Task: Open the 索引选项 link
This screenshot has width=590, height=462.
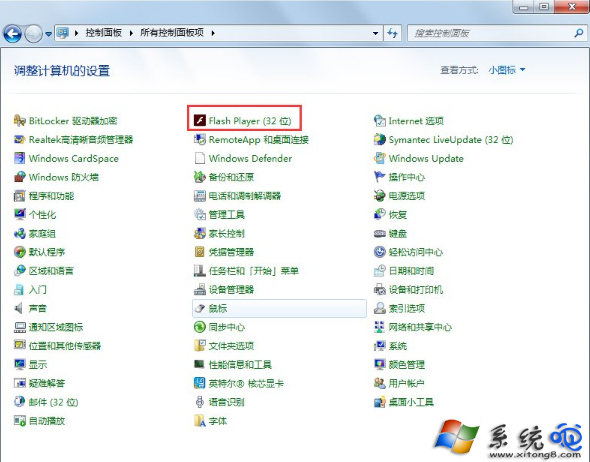Action: [x=407, y=309]
